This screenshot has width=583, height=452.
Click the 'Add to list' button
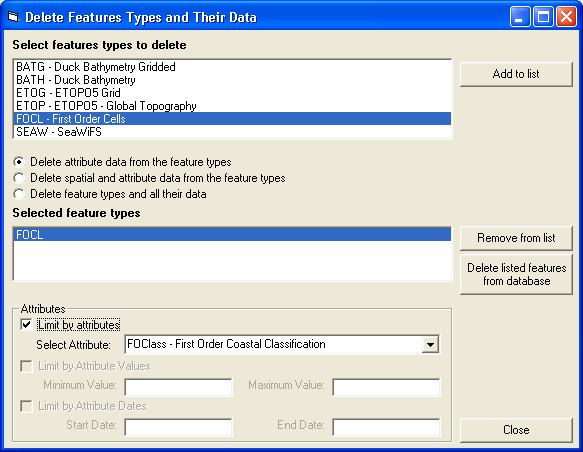pos(516,74)
